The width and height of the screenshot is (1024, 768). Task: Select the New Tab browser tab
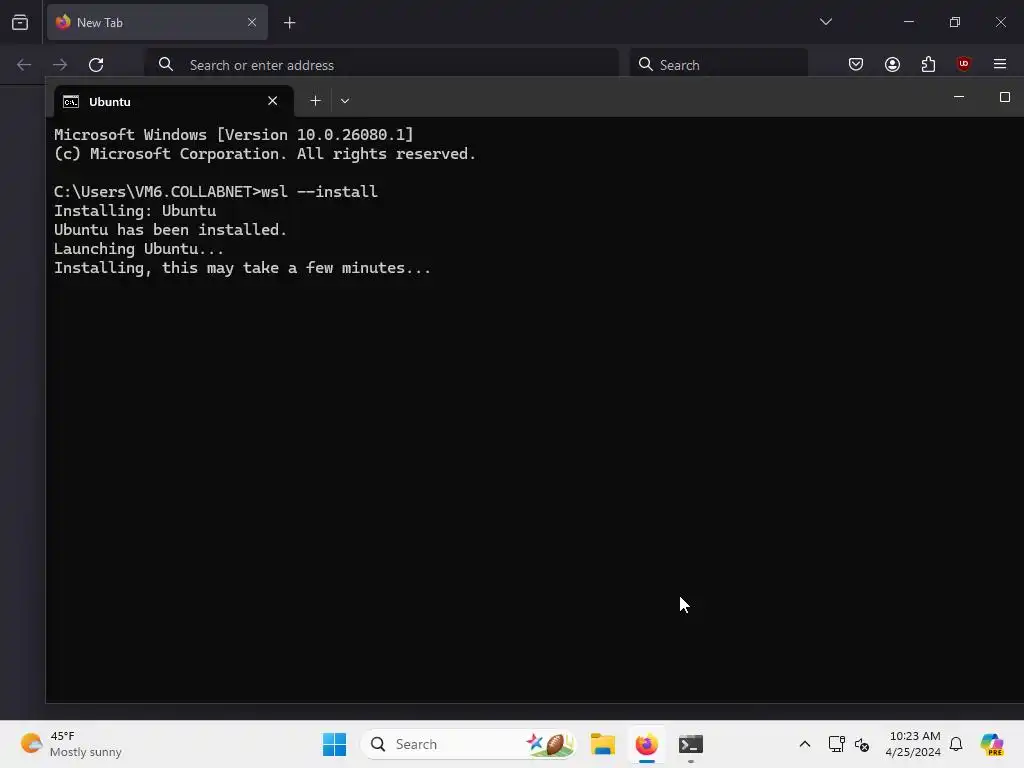coord(157,22)
